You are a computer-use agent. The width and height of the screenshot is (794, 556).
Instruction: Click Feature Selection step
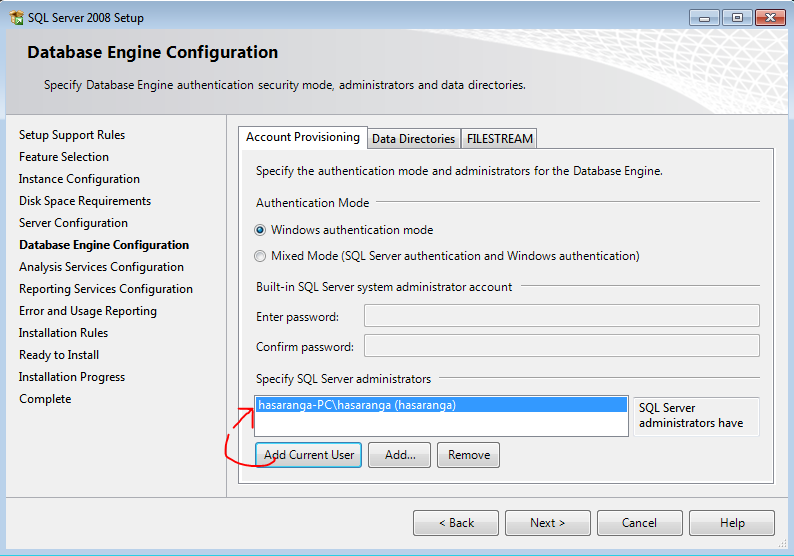[64, 157]
